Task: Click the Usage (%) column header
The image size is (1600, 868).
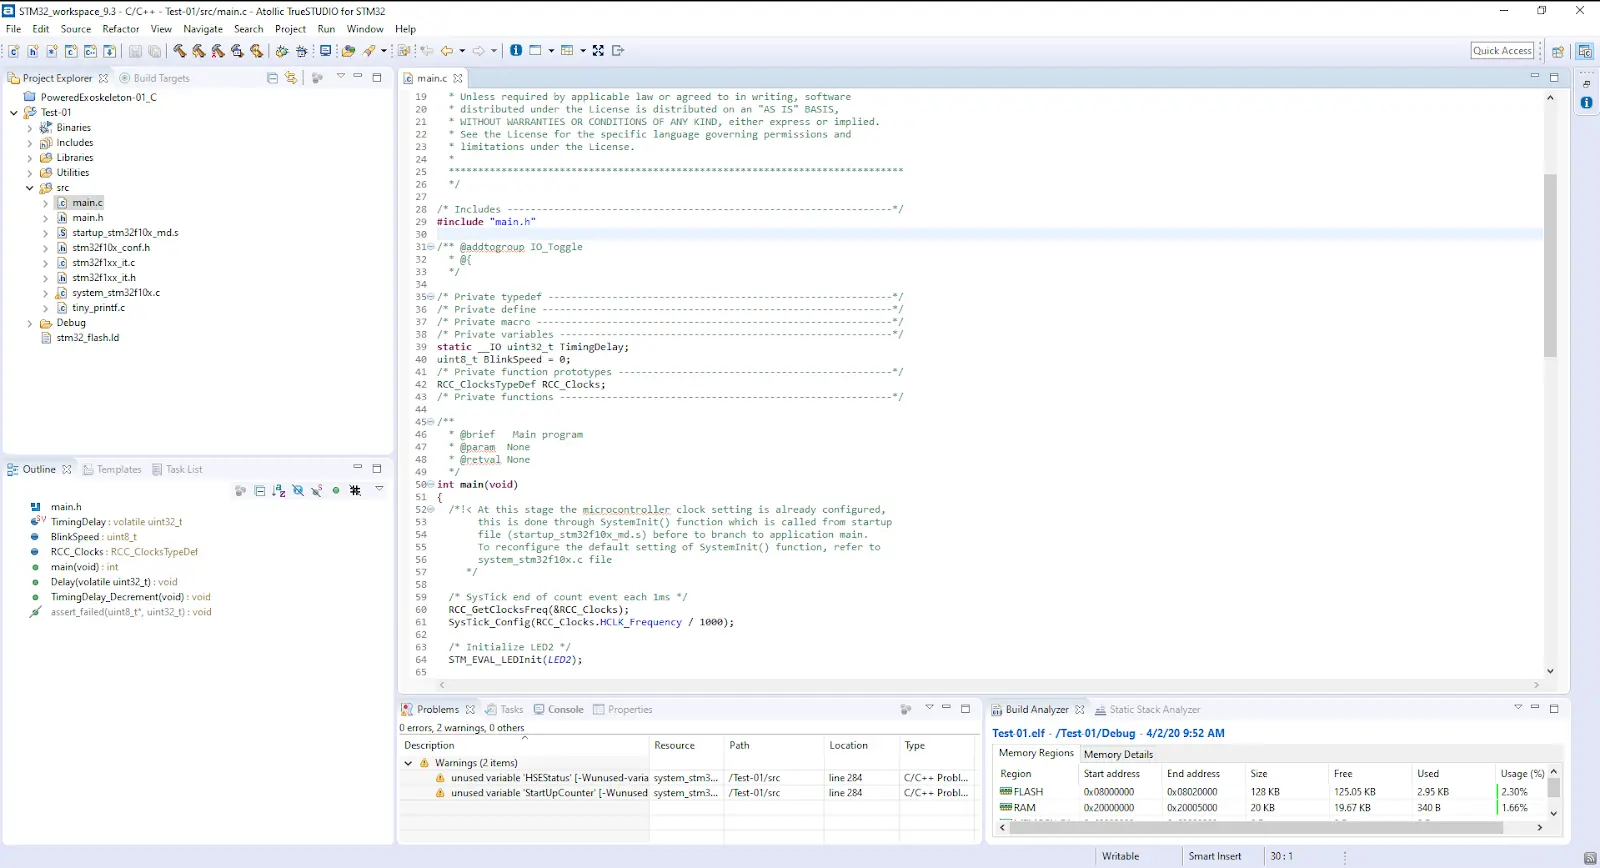Action: [x=1522, y=773]
